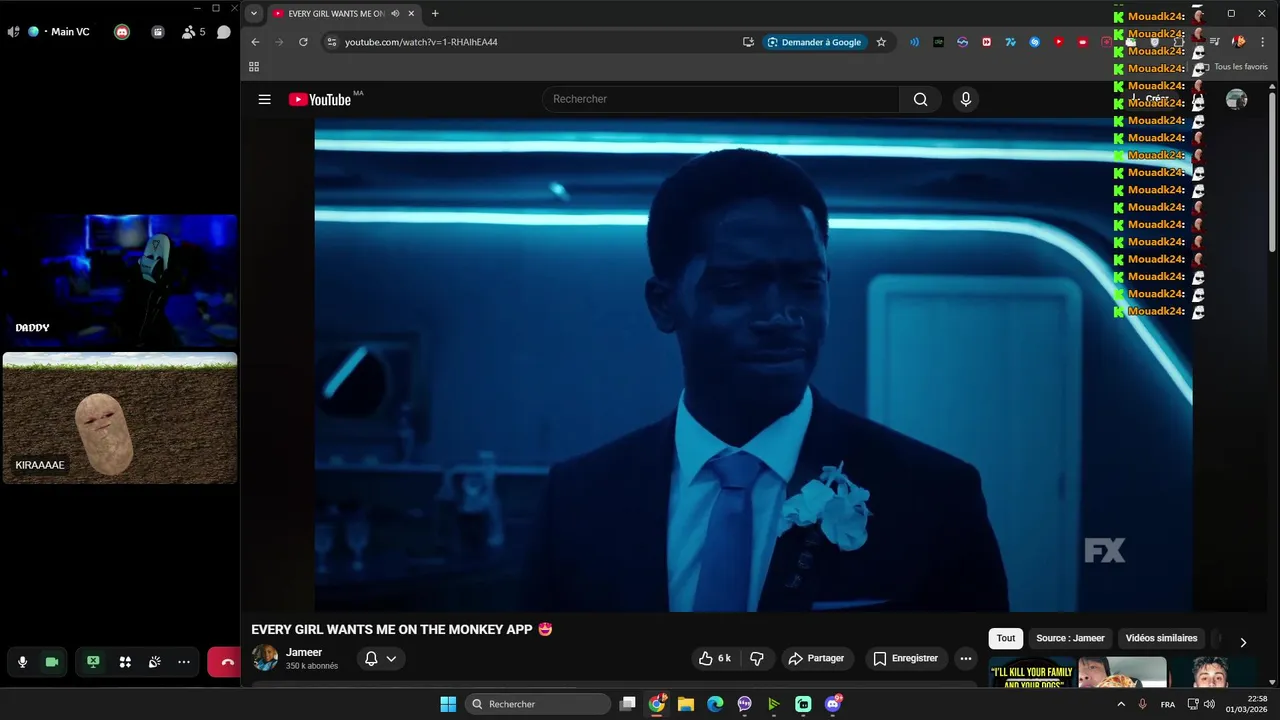
Task: Click the 7TV extension icon
Action: tap(1010, 42)
